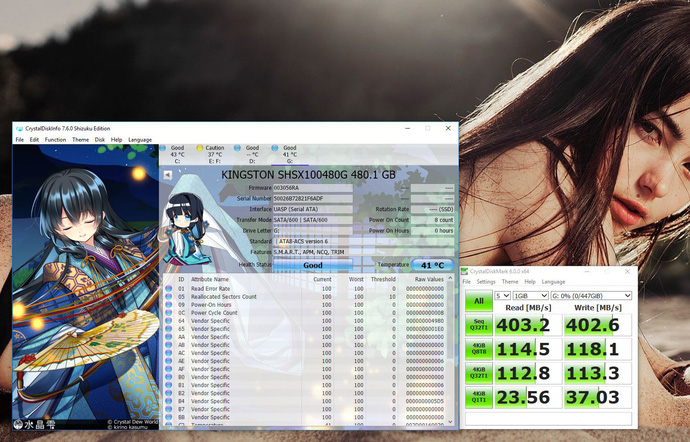
Task: Open Theme menu in CrystalDiskMark
Action: coord(510,282)
